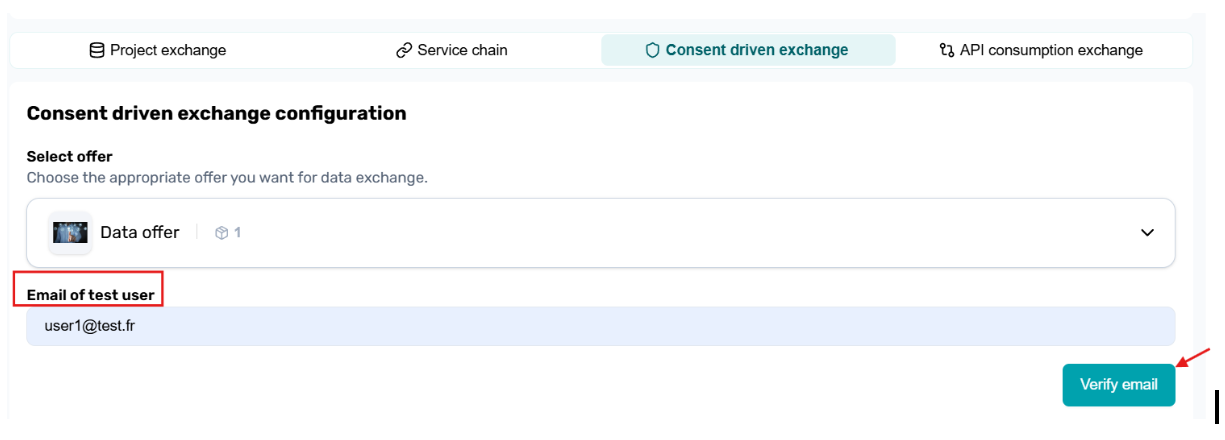
Task: Click the Data offer thumbnail image
Action: coord(70,233)
